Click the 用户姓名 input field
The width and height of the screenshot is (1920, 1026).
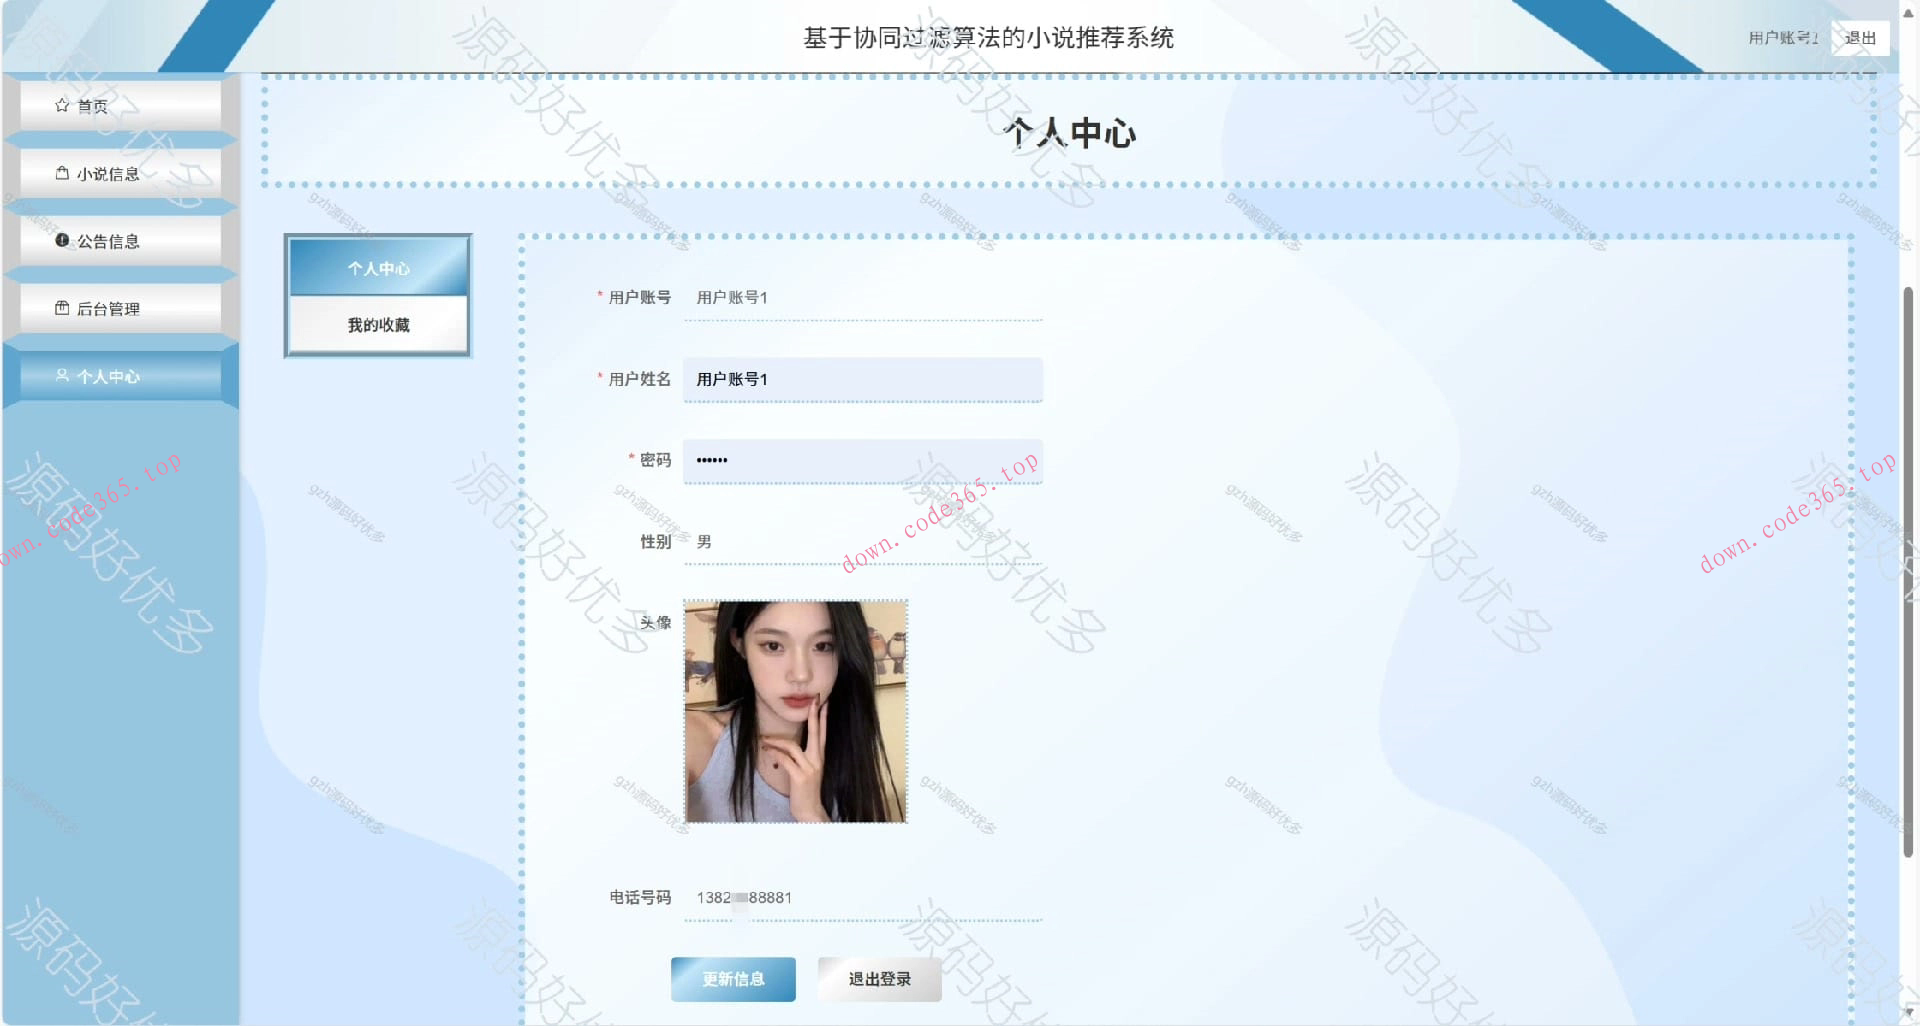pyautogui.click(x=861, y=379)
